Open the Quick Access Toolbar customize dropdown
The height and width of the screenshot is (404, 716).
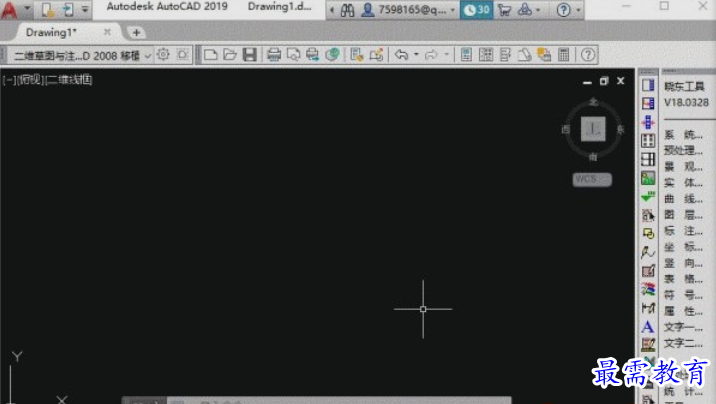coord(85,10)
